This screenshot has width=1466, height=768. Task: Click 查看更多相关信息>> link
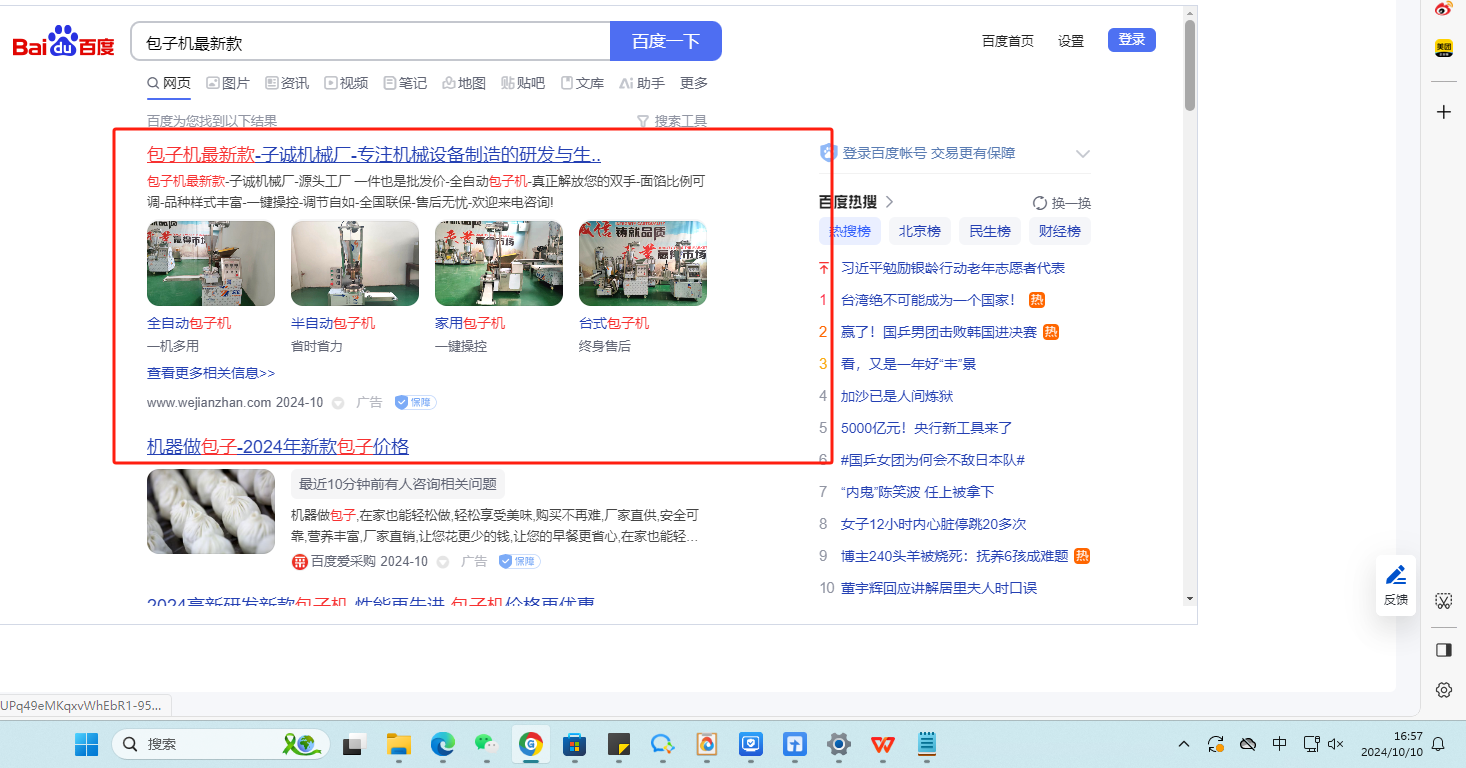211,373
